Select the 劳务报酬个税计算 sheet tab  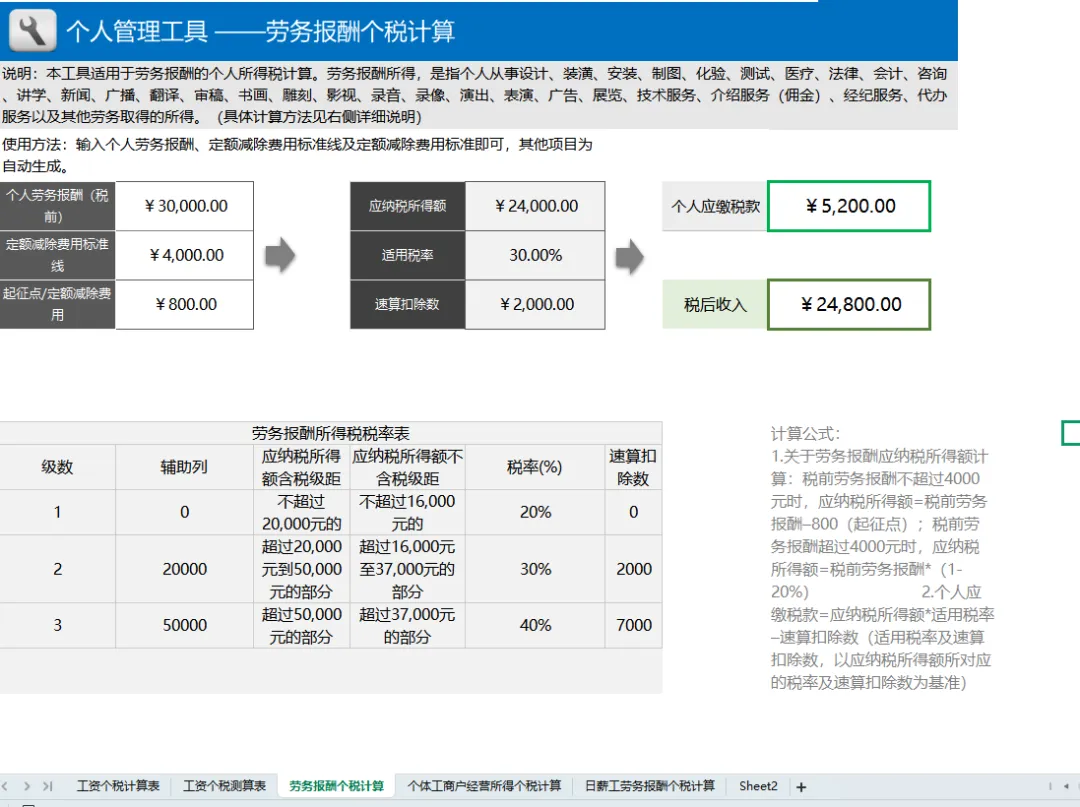click(x=336, y=786)
